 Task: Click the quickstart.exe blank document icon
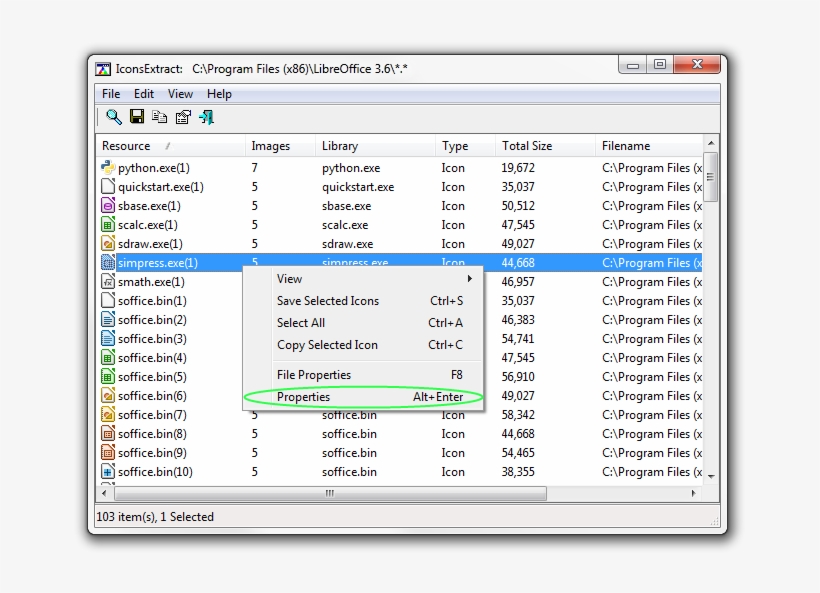click(x=108, y=186)
